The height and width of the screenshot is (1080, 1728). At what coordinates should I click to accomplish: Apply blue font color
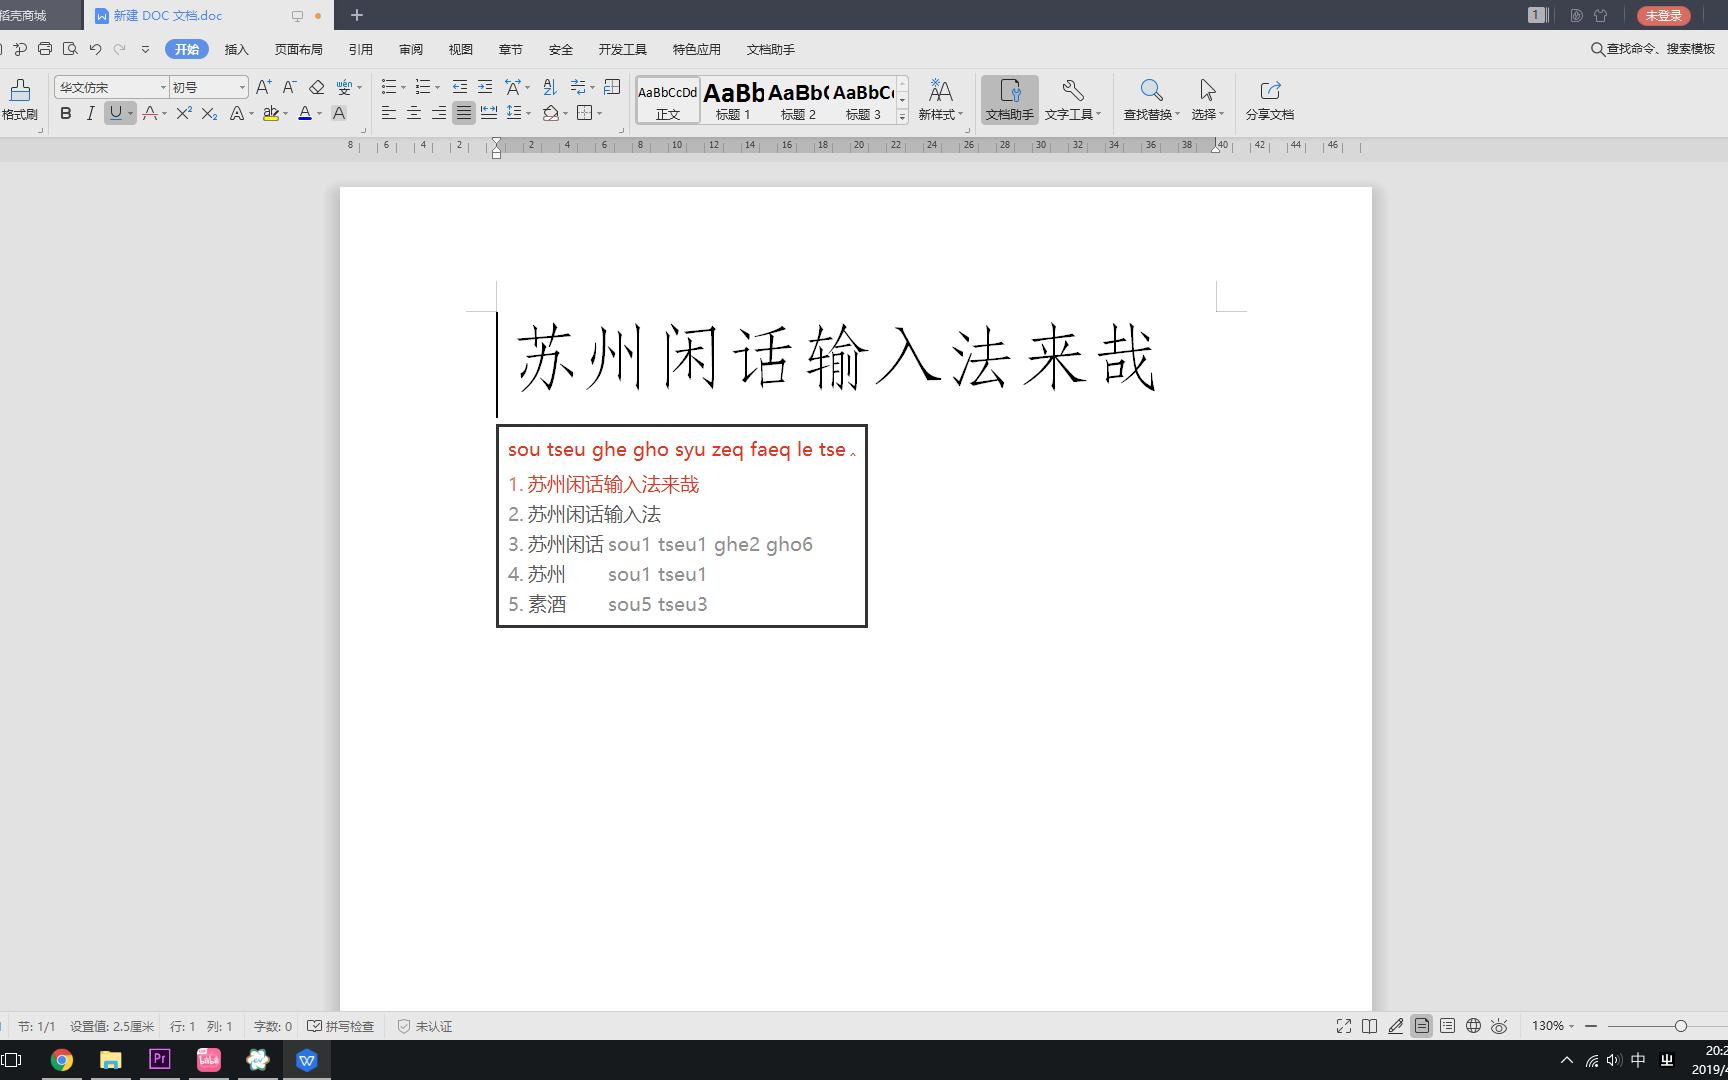305,113
